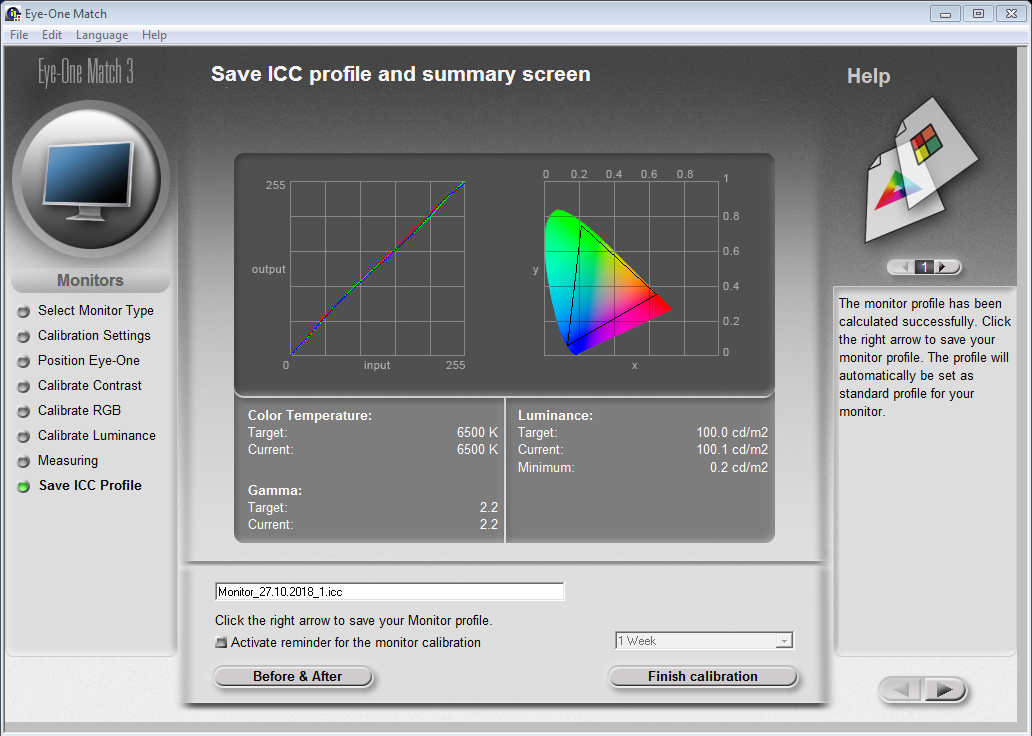Screen dimensions: 1032x736
Task: Open the File menu
Action: pyautogui.click(x=18, y=35)
